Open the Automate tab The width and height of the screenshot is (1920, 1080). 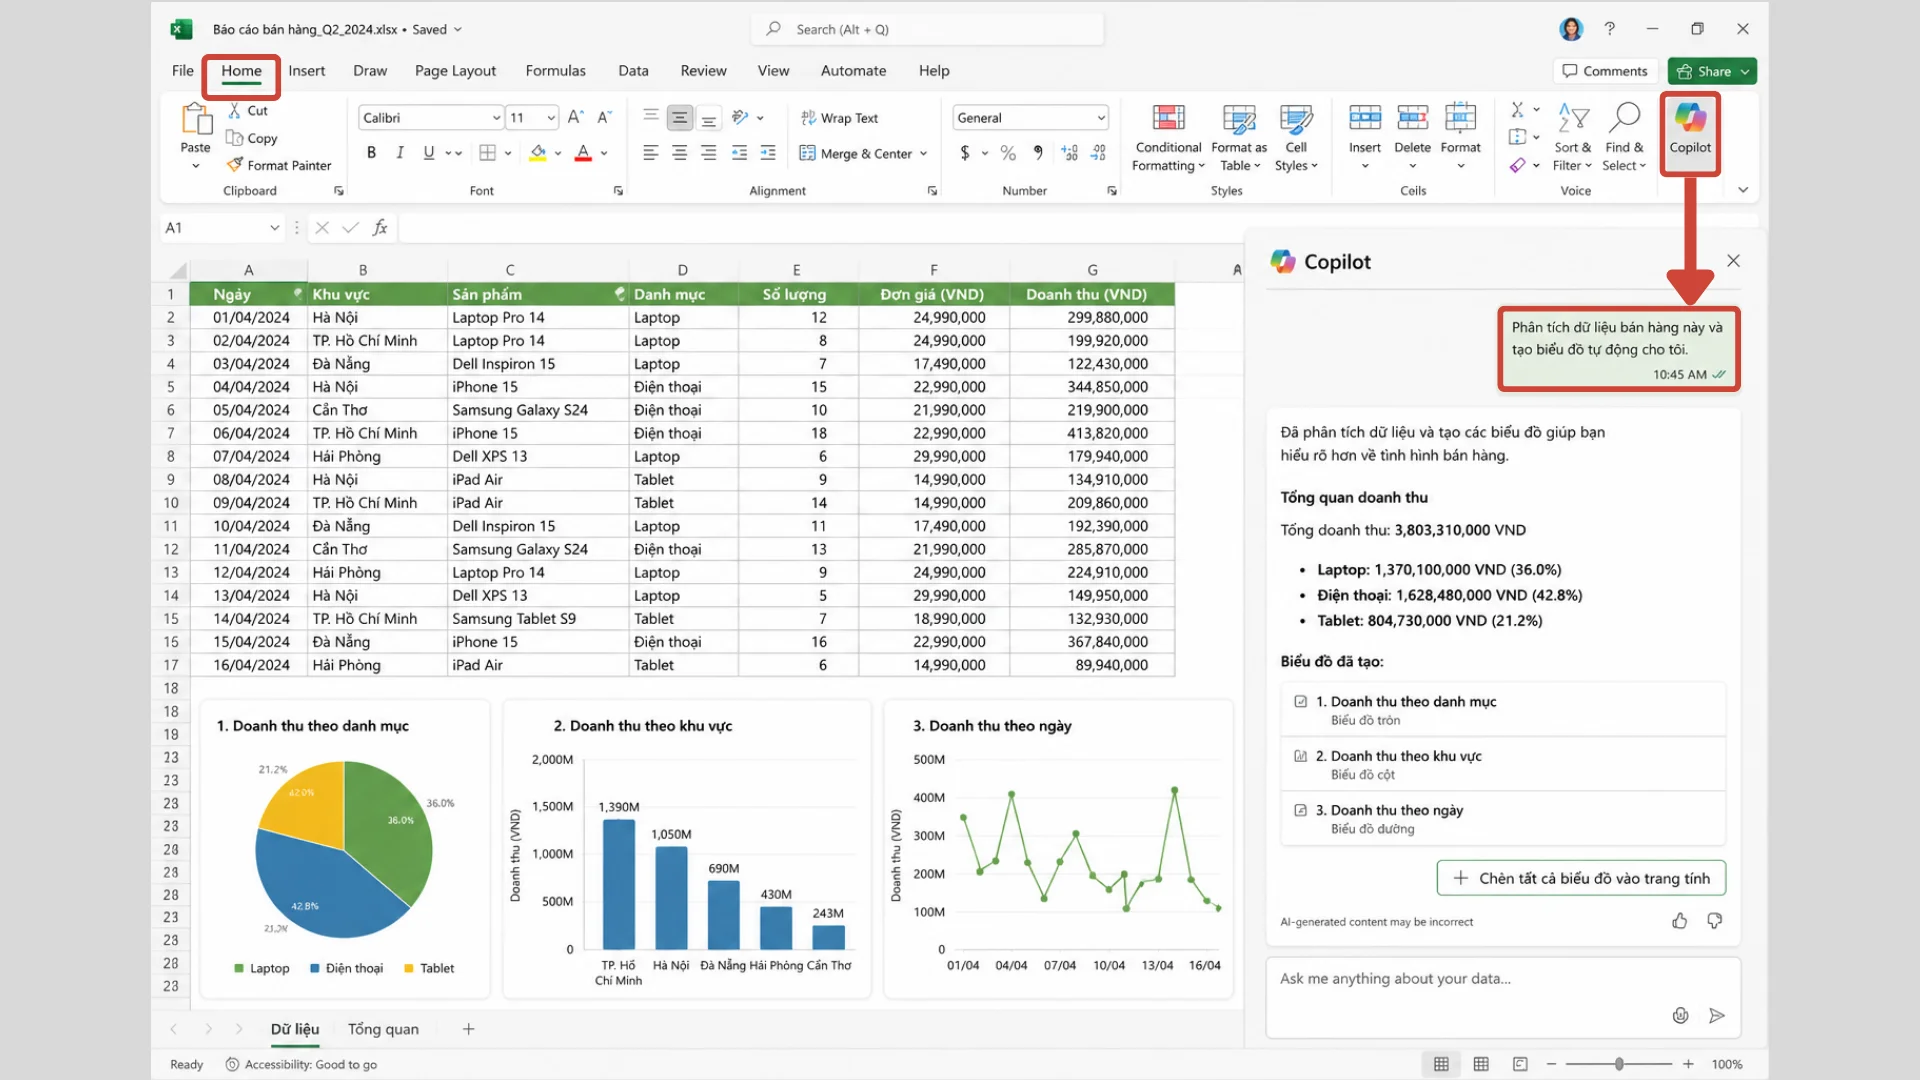point(853,71)
